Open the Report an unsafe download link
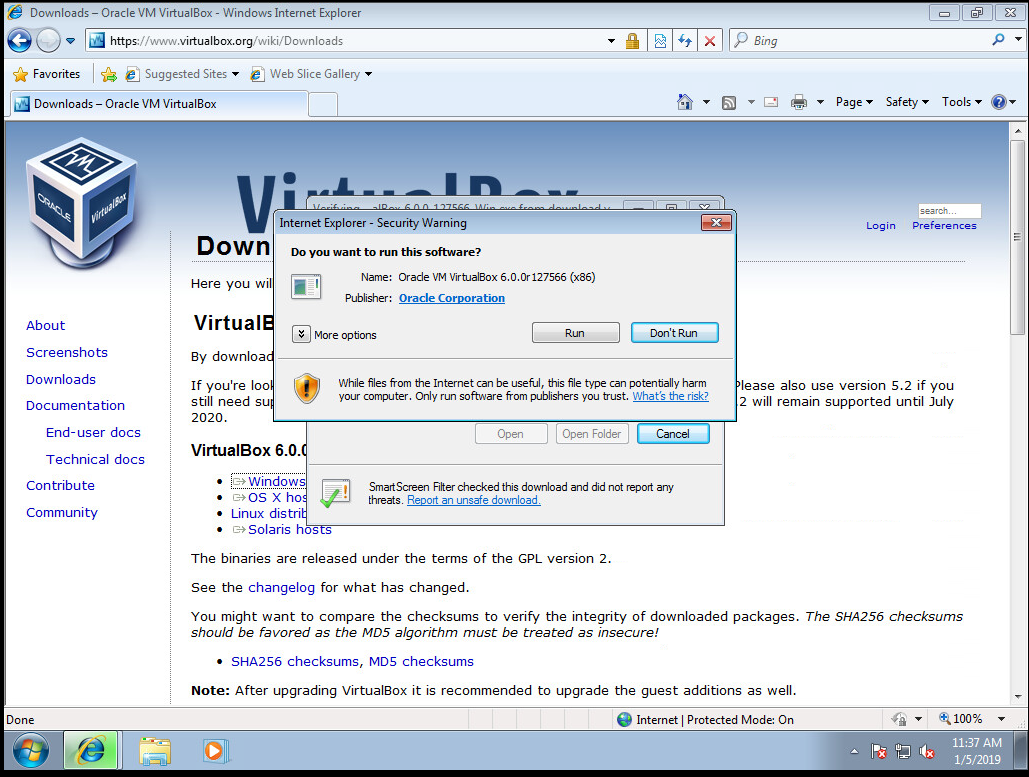The width and height of the screenshot is (1029, 777). (473, 500)
